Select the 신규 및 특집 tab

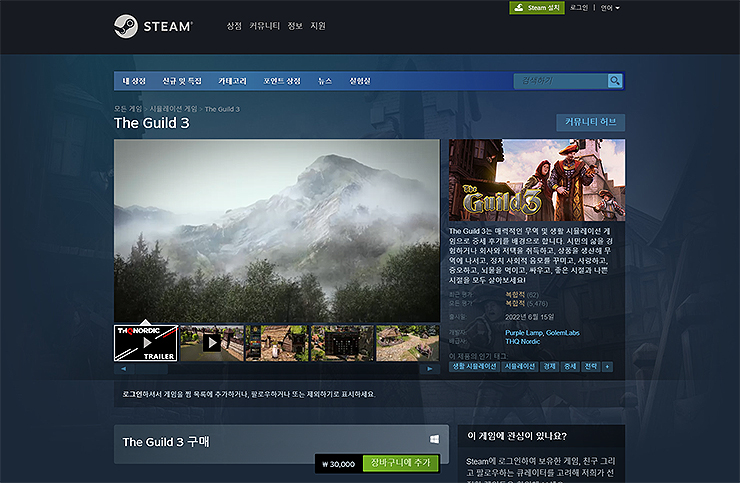coord(182,81)
